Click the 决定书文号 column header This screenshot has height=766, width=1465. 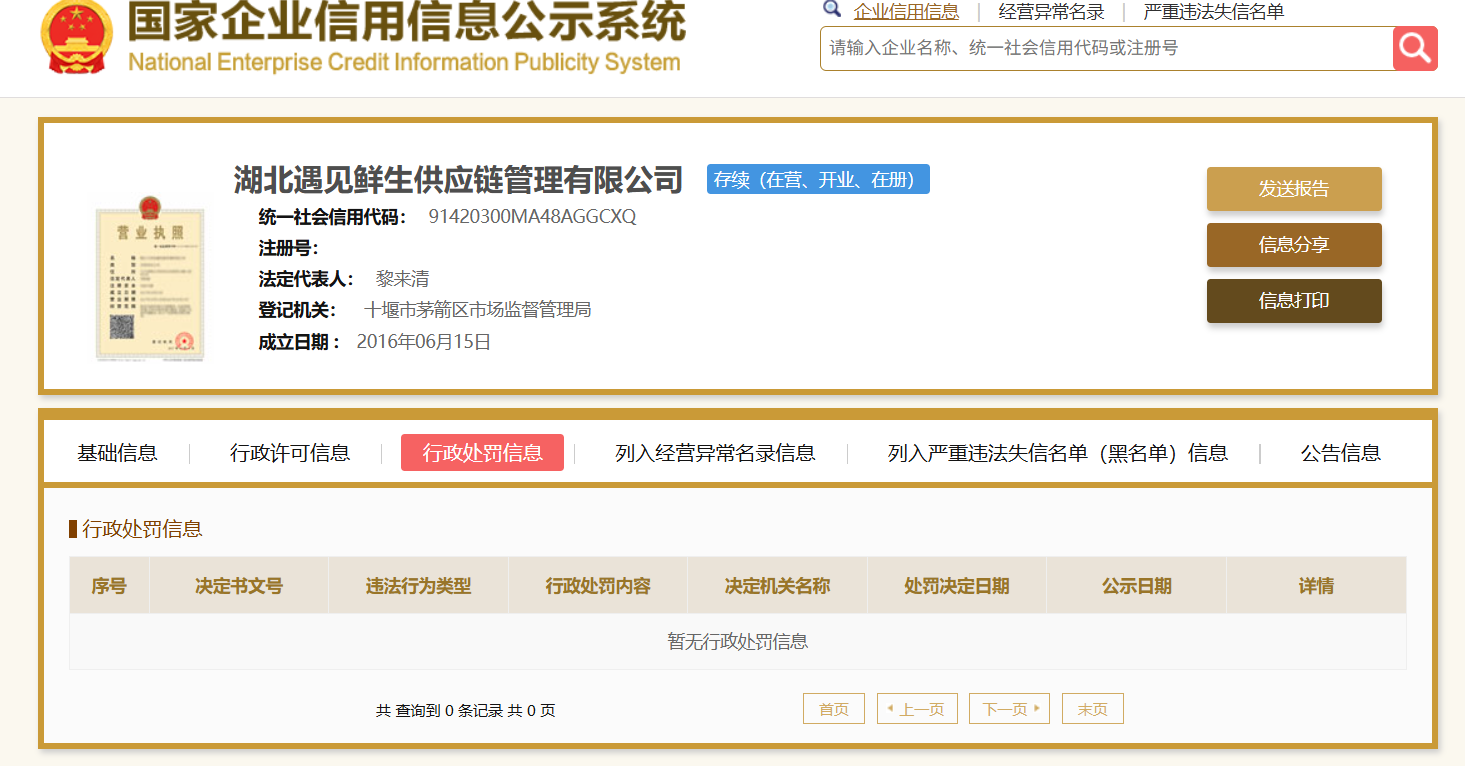[239, 586]
